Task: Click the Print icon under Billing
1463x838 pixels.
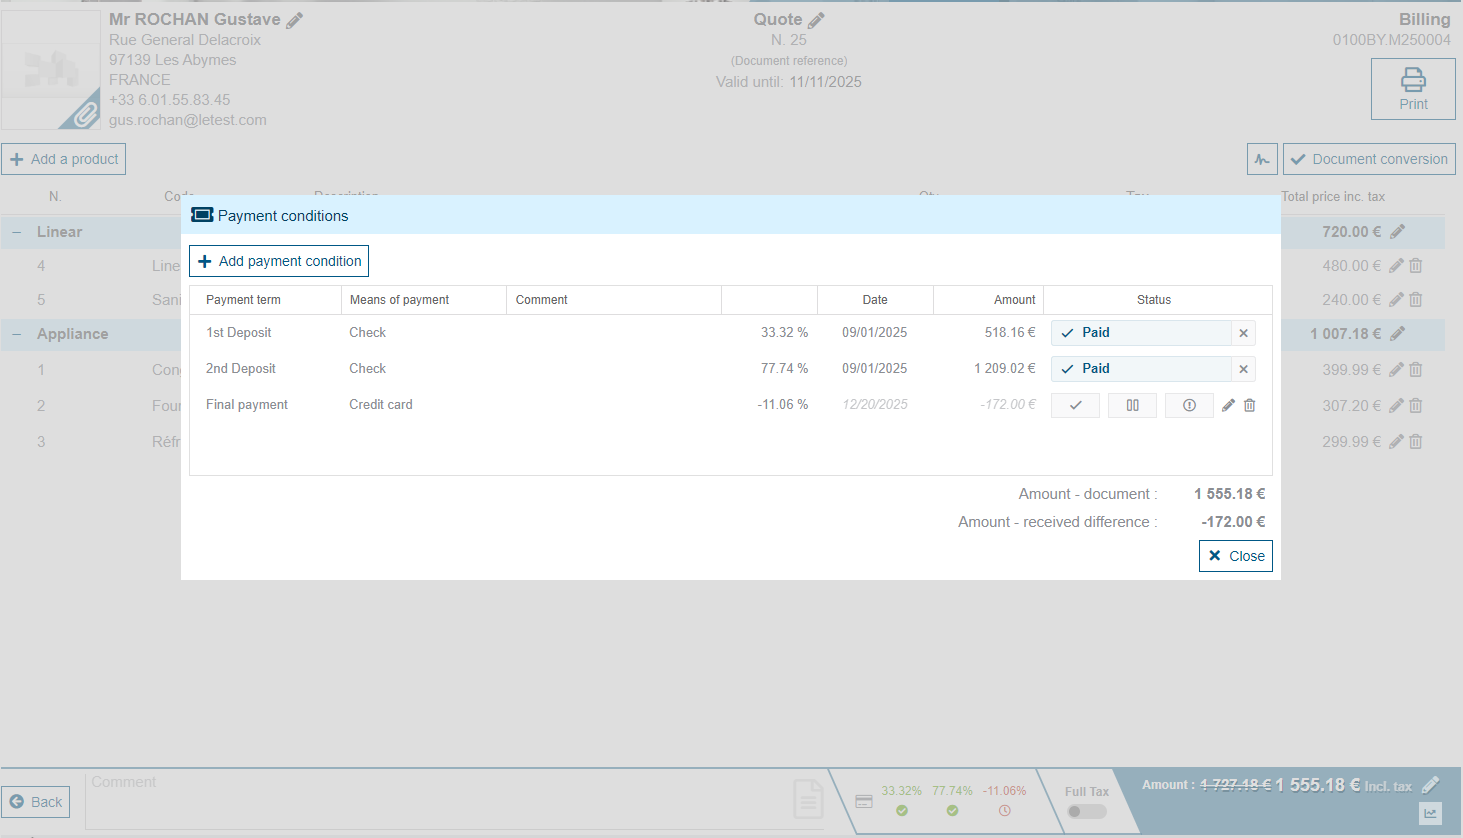Action: pos(1412,89)
